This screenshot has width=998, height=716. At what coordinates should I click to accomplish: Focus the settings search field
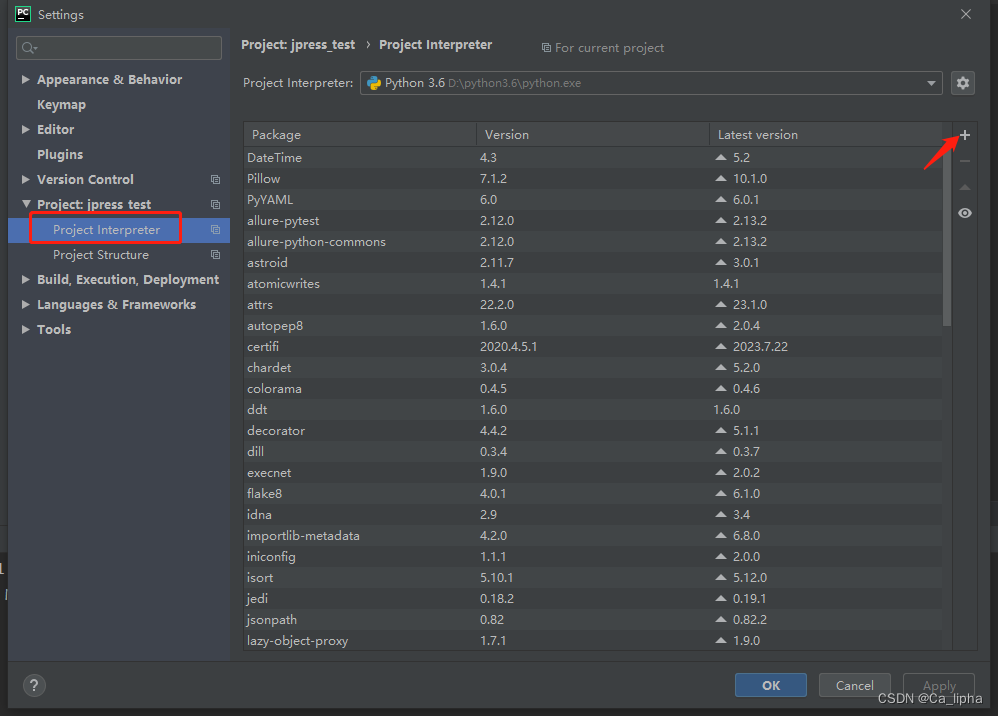coord(119,48)
